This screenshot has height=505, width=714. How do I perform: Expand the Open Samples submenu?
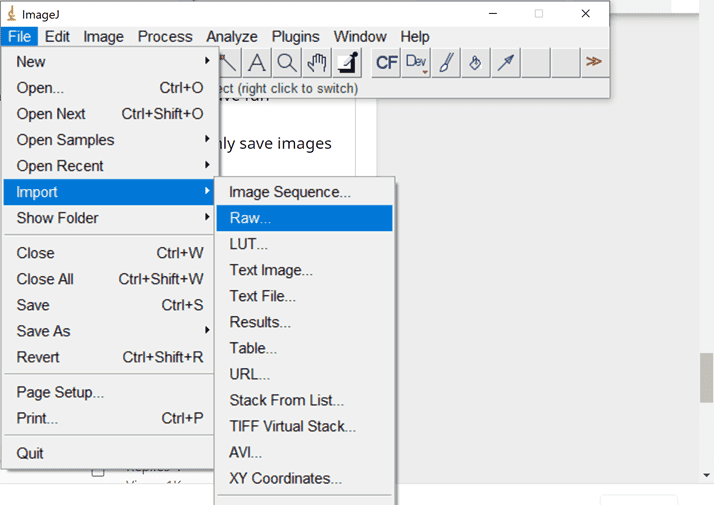(109, 140)
